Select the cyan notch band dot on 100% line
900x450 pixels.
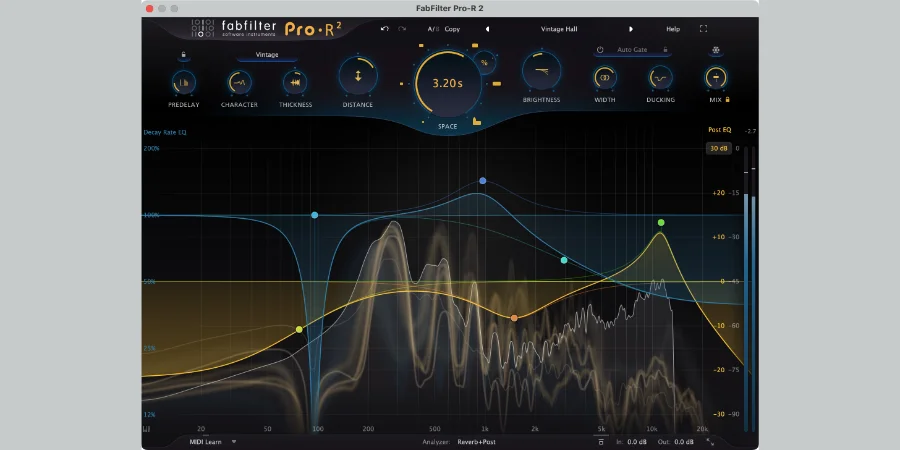tap(315, 215)
